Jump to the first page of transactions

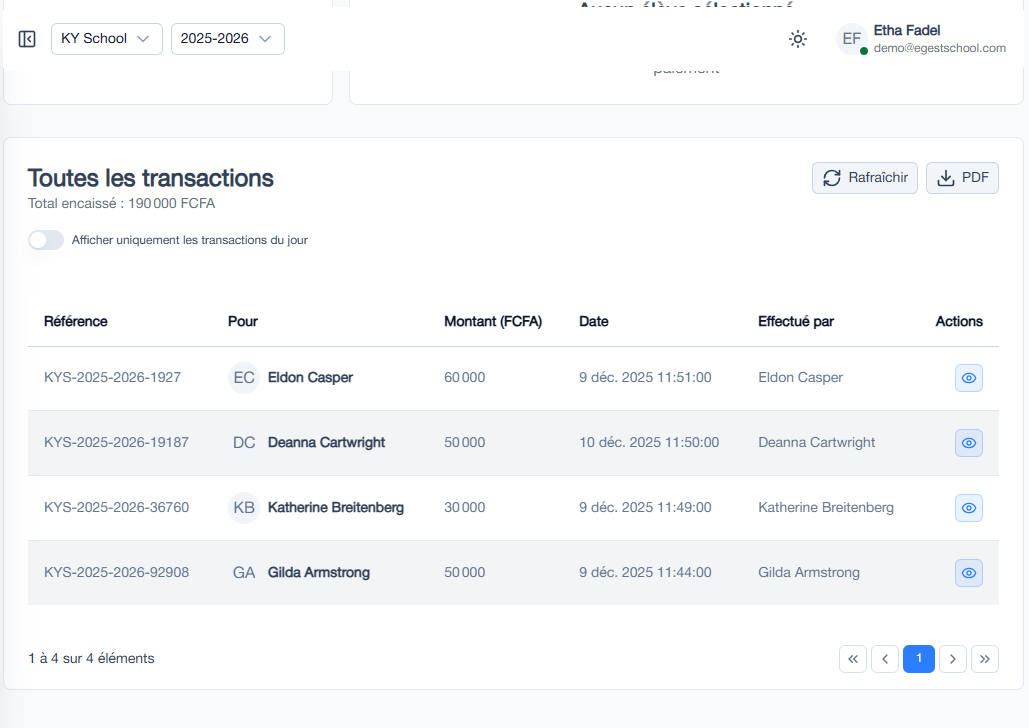(852, 658)
